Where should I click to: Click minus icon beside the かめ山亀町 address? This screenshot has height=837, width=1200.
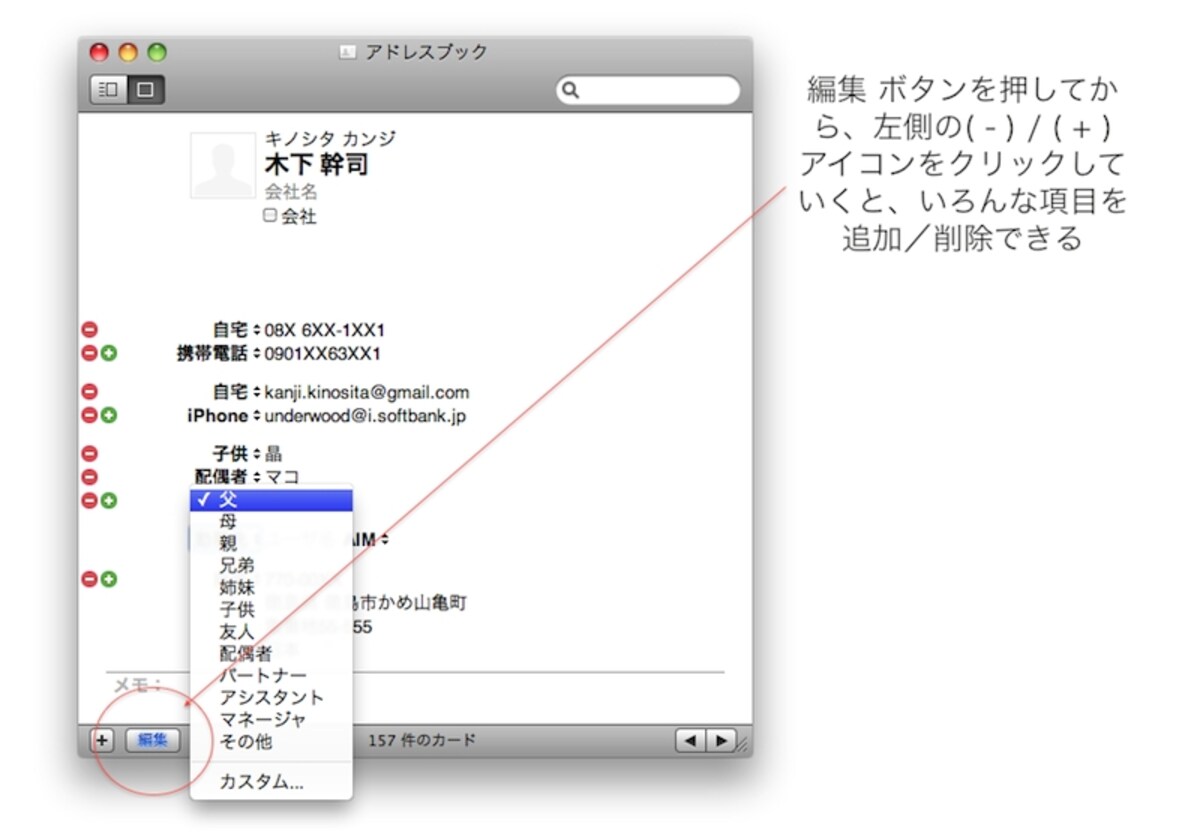pos(89,578)
